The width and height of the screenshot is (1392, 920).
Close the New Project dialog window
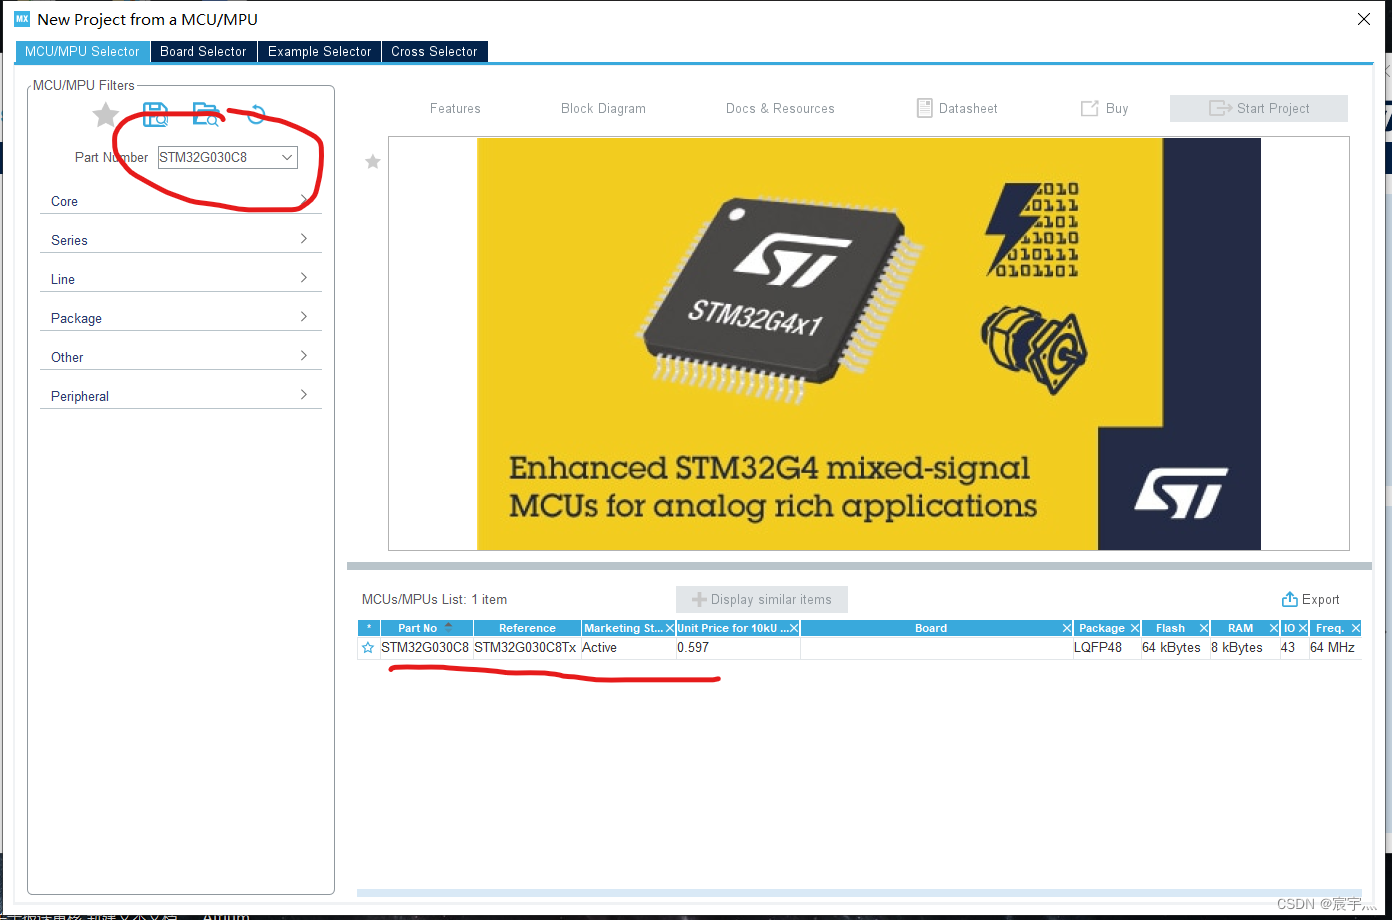pos(1363,19)
